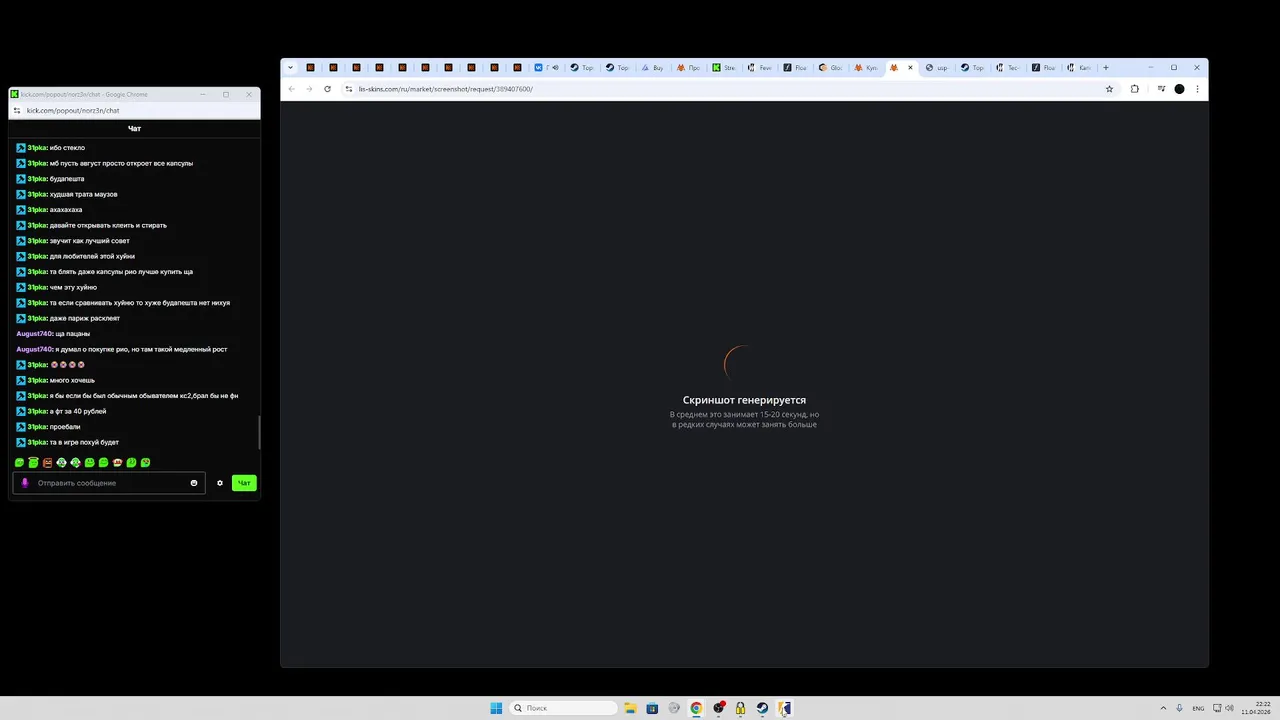Screen dimensions: 1280x720
Task: Open Chrome profile avatar
Action: tap(1179, 89)
